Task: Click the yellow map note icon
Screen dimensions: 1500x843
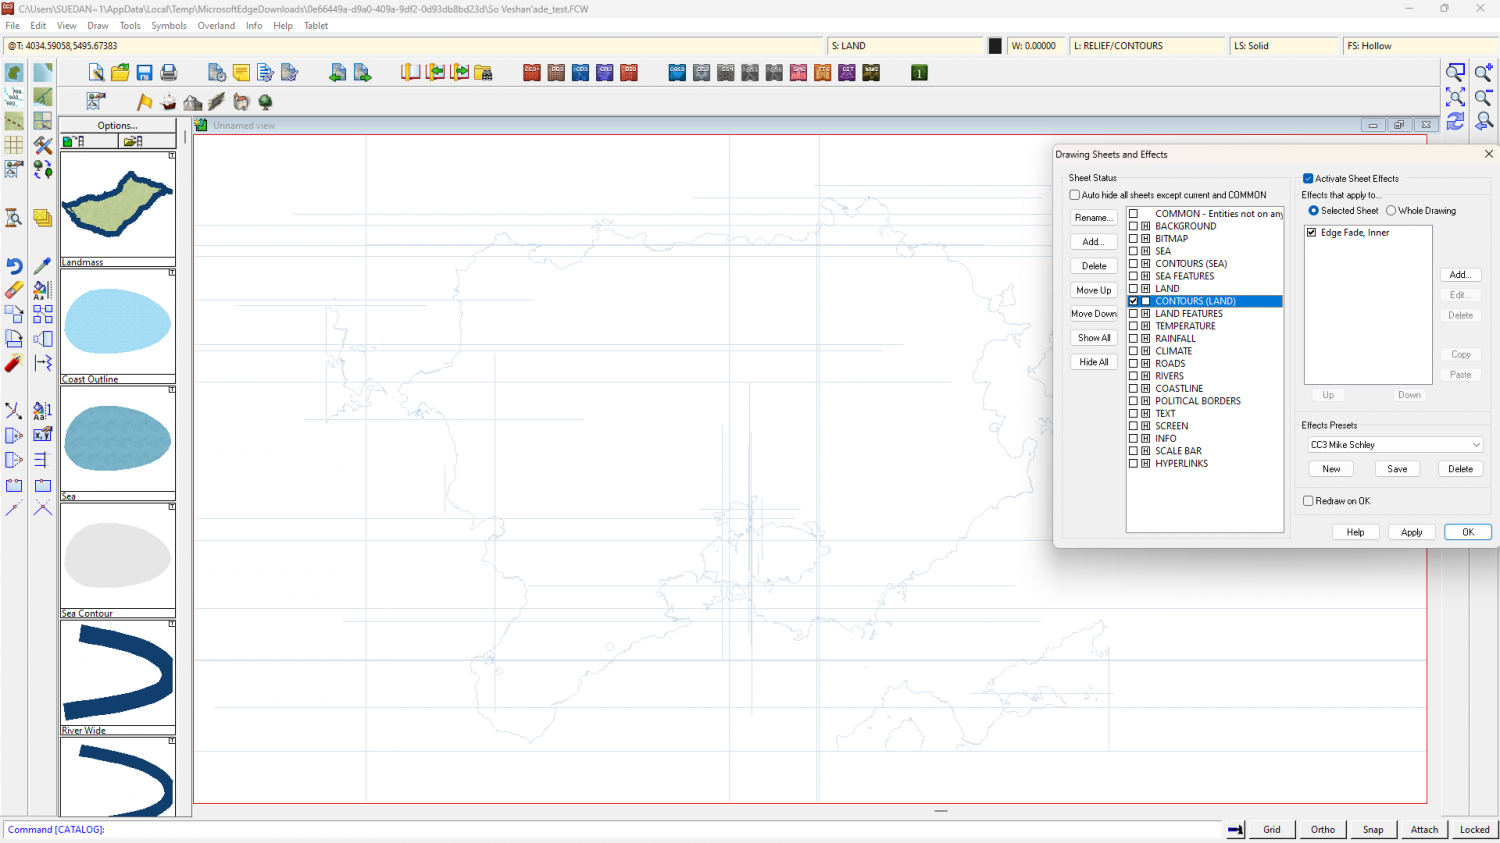Action: tap(241, 72)
